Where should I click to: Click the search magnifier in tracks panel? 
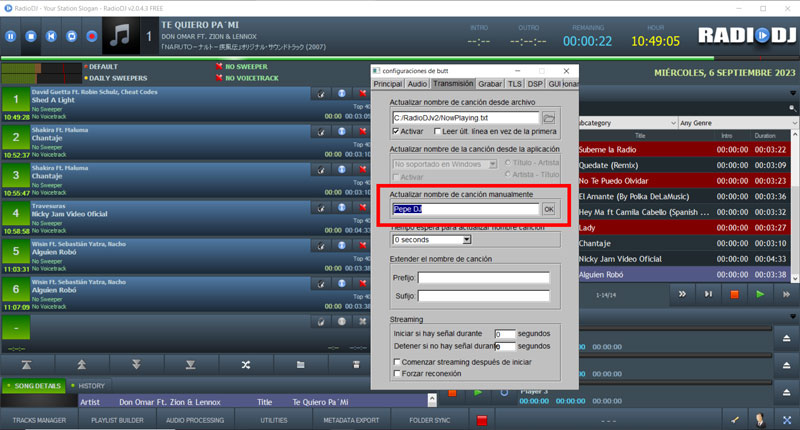point(792,108)
